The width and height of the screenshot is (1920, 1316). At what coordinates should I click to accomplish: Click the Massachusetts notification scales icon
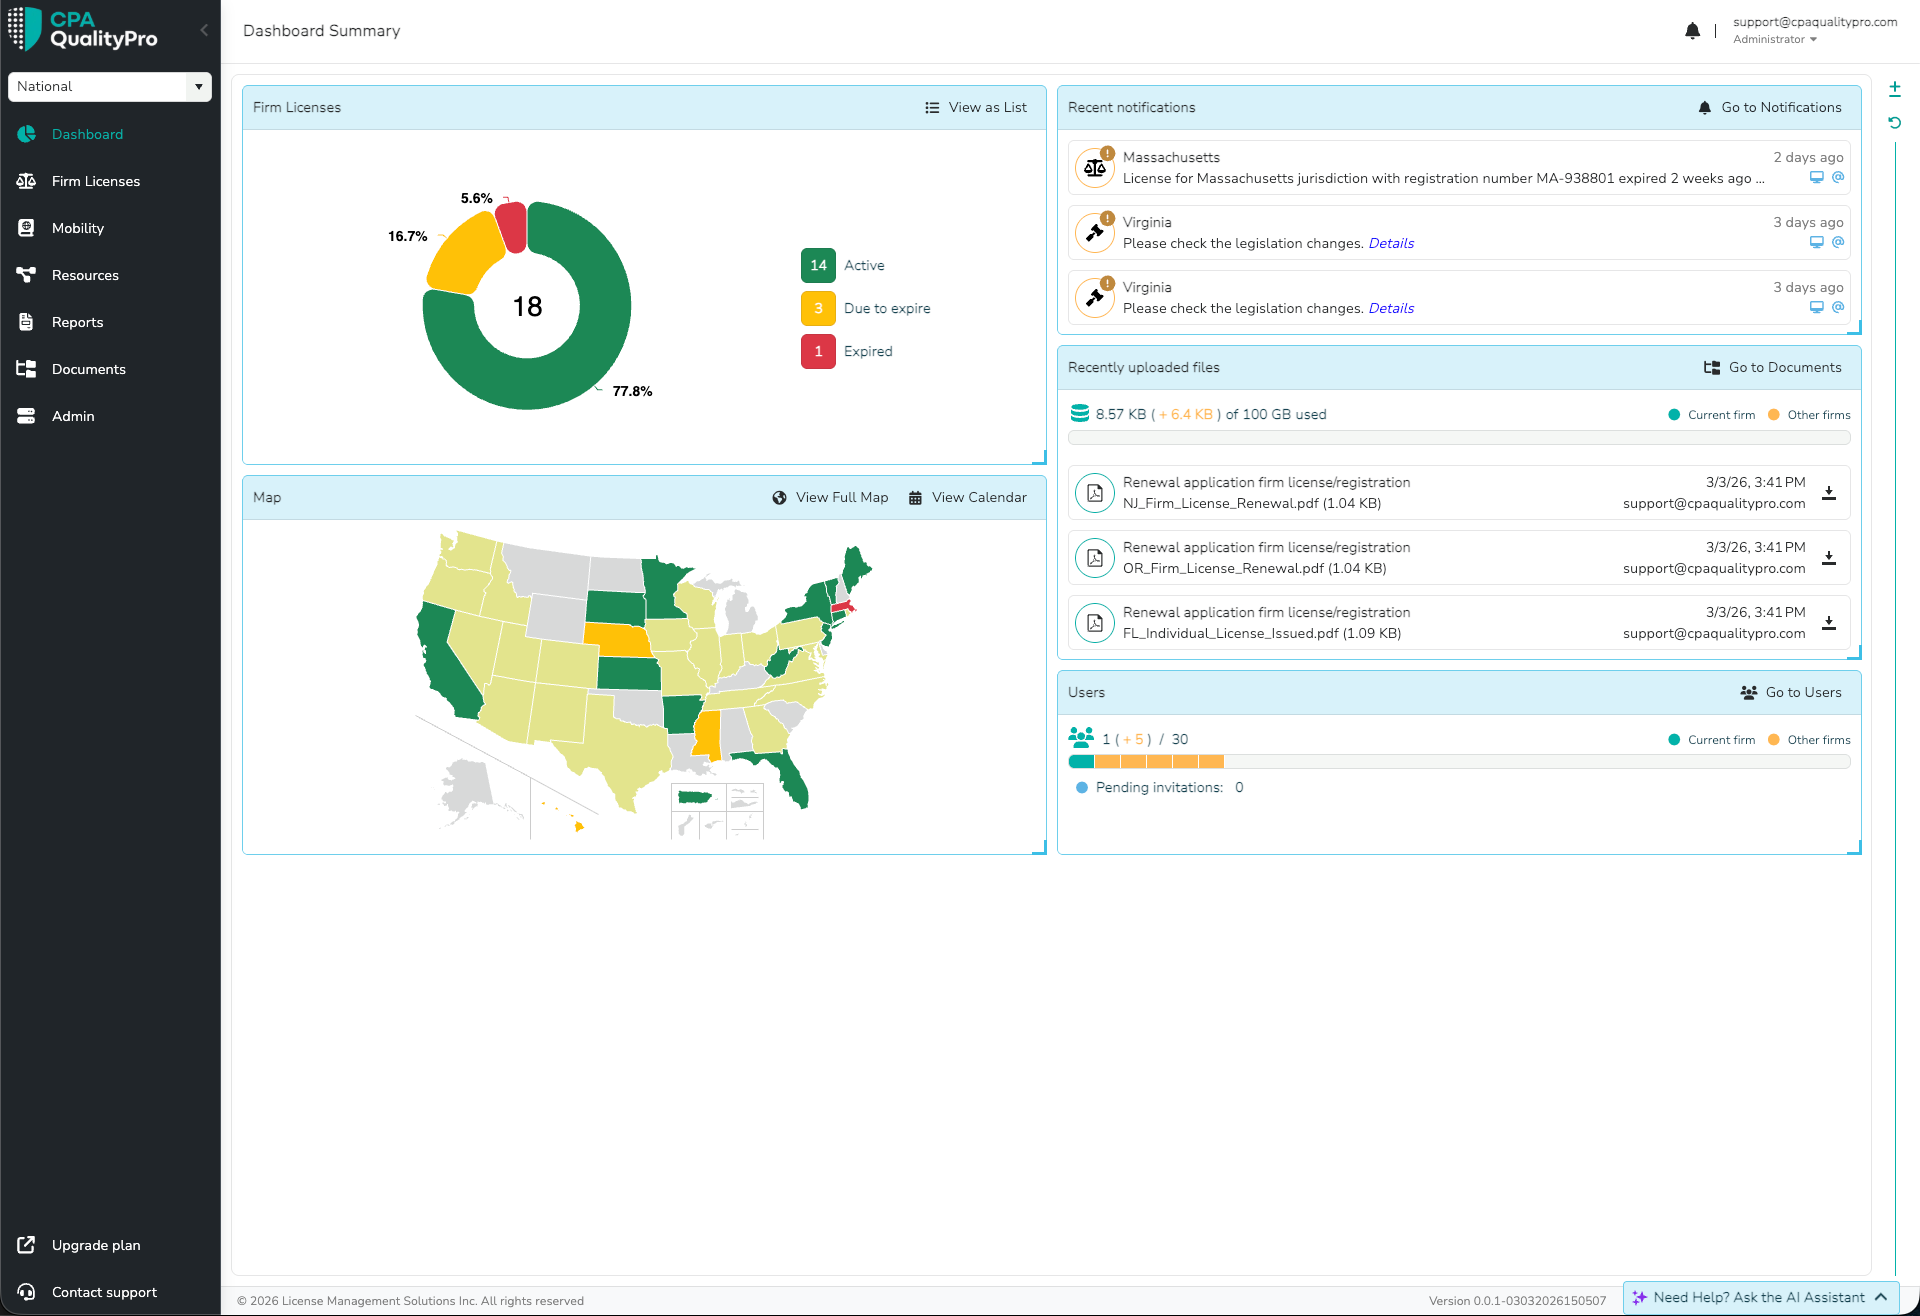(1095, 168)
